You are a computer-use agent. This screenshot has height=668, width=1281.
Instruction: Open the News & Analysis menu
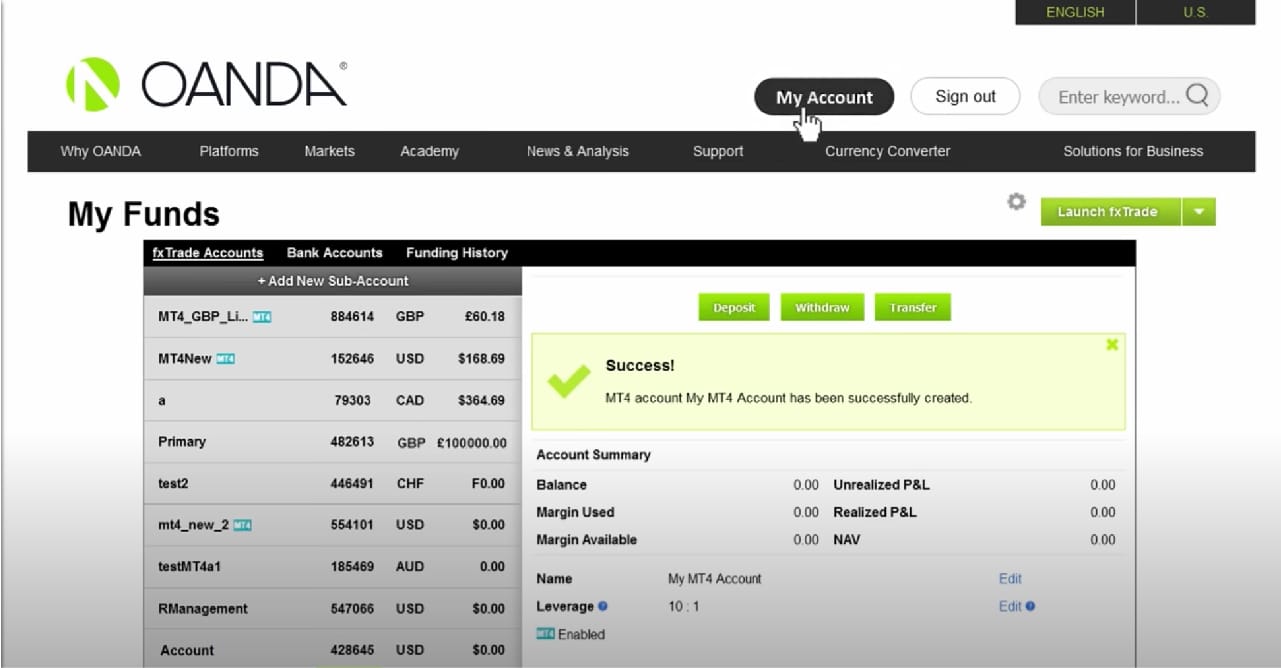click(x=578, y=151)
